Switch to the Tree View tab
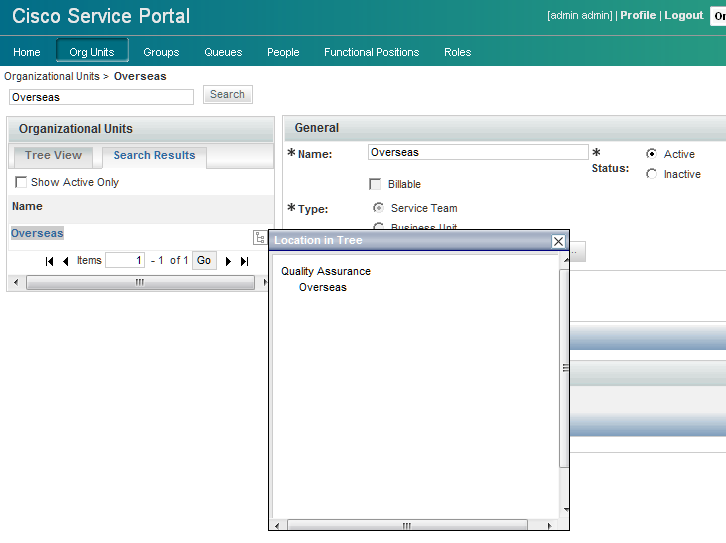 53,156
